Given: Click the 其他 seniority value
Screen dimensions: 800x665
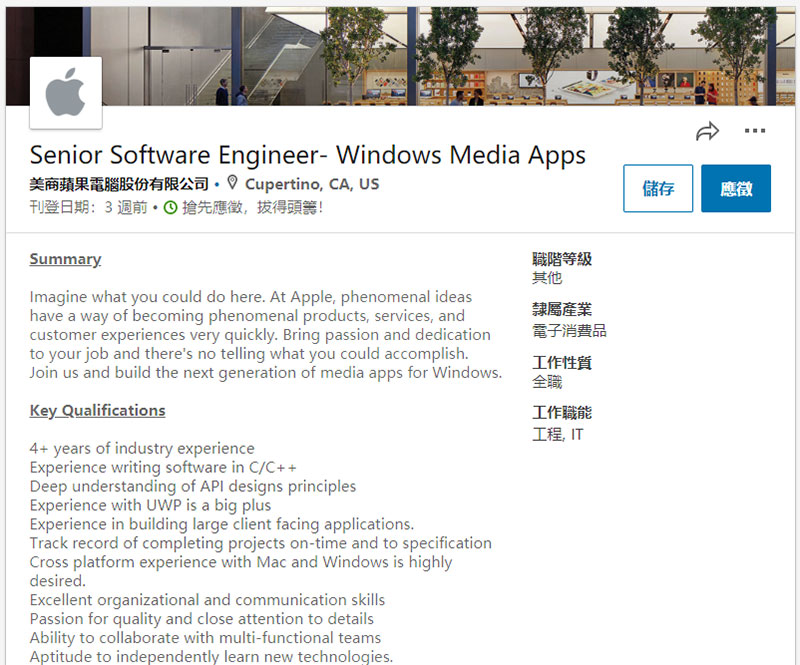Looking at the screenshot, I should (547, 278).
